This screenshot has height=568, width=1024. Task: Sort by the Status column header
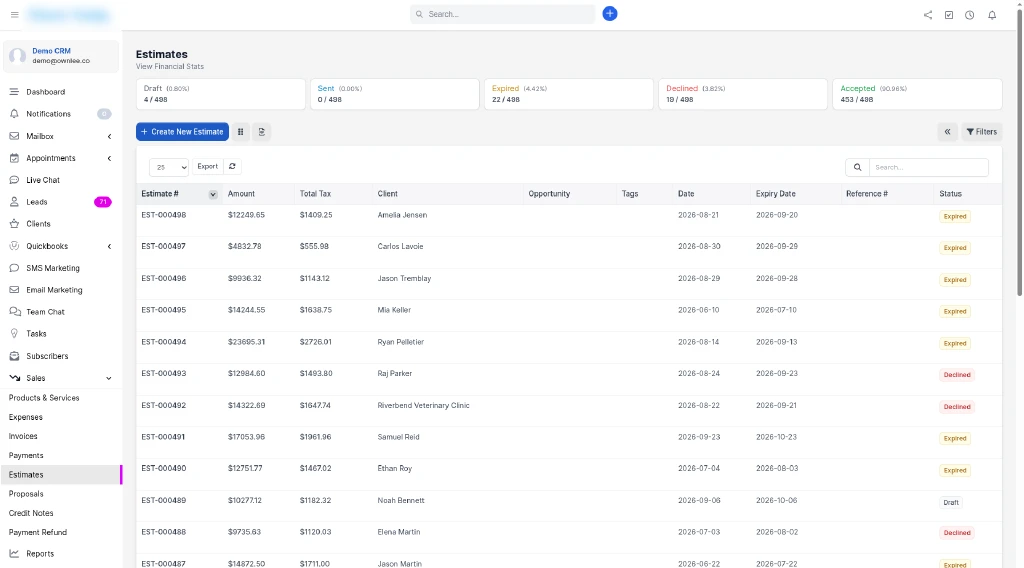[950, 194]
